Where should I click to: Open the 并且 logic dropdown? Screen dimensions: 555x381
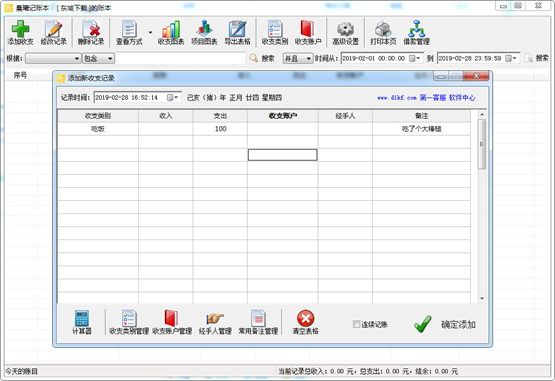298,58
